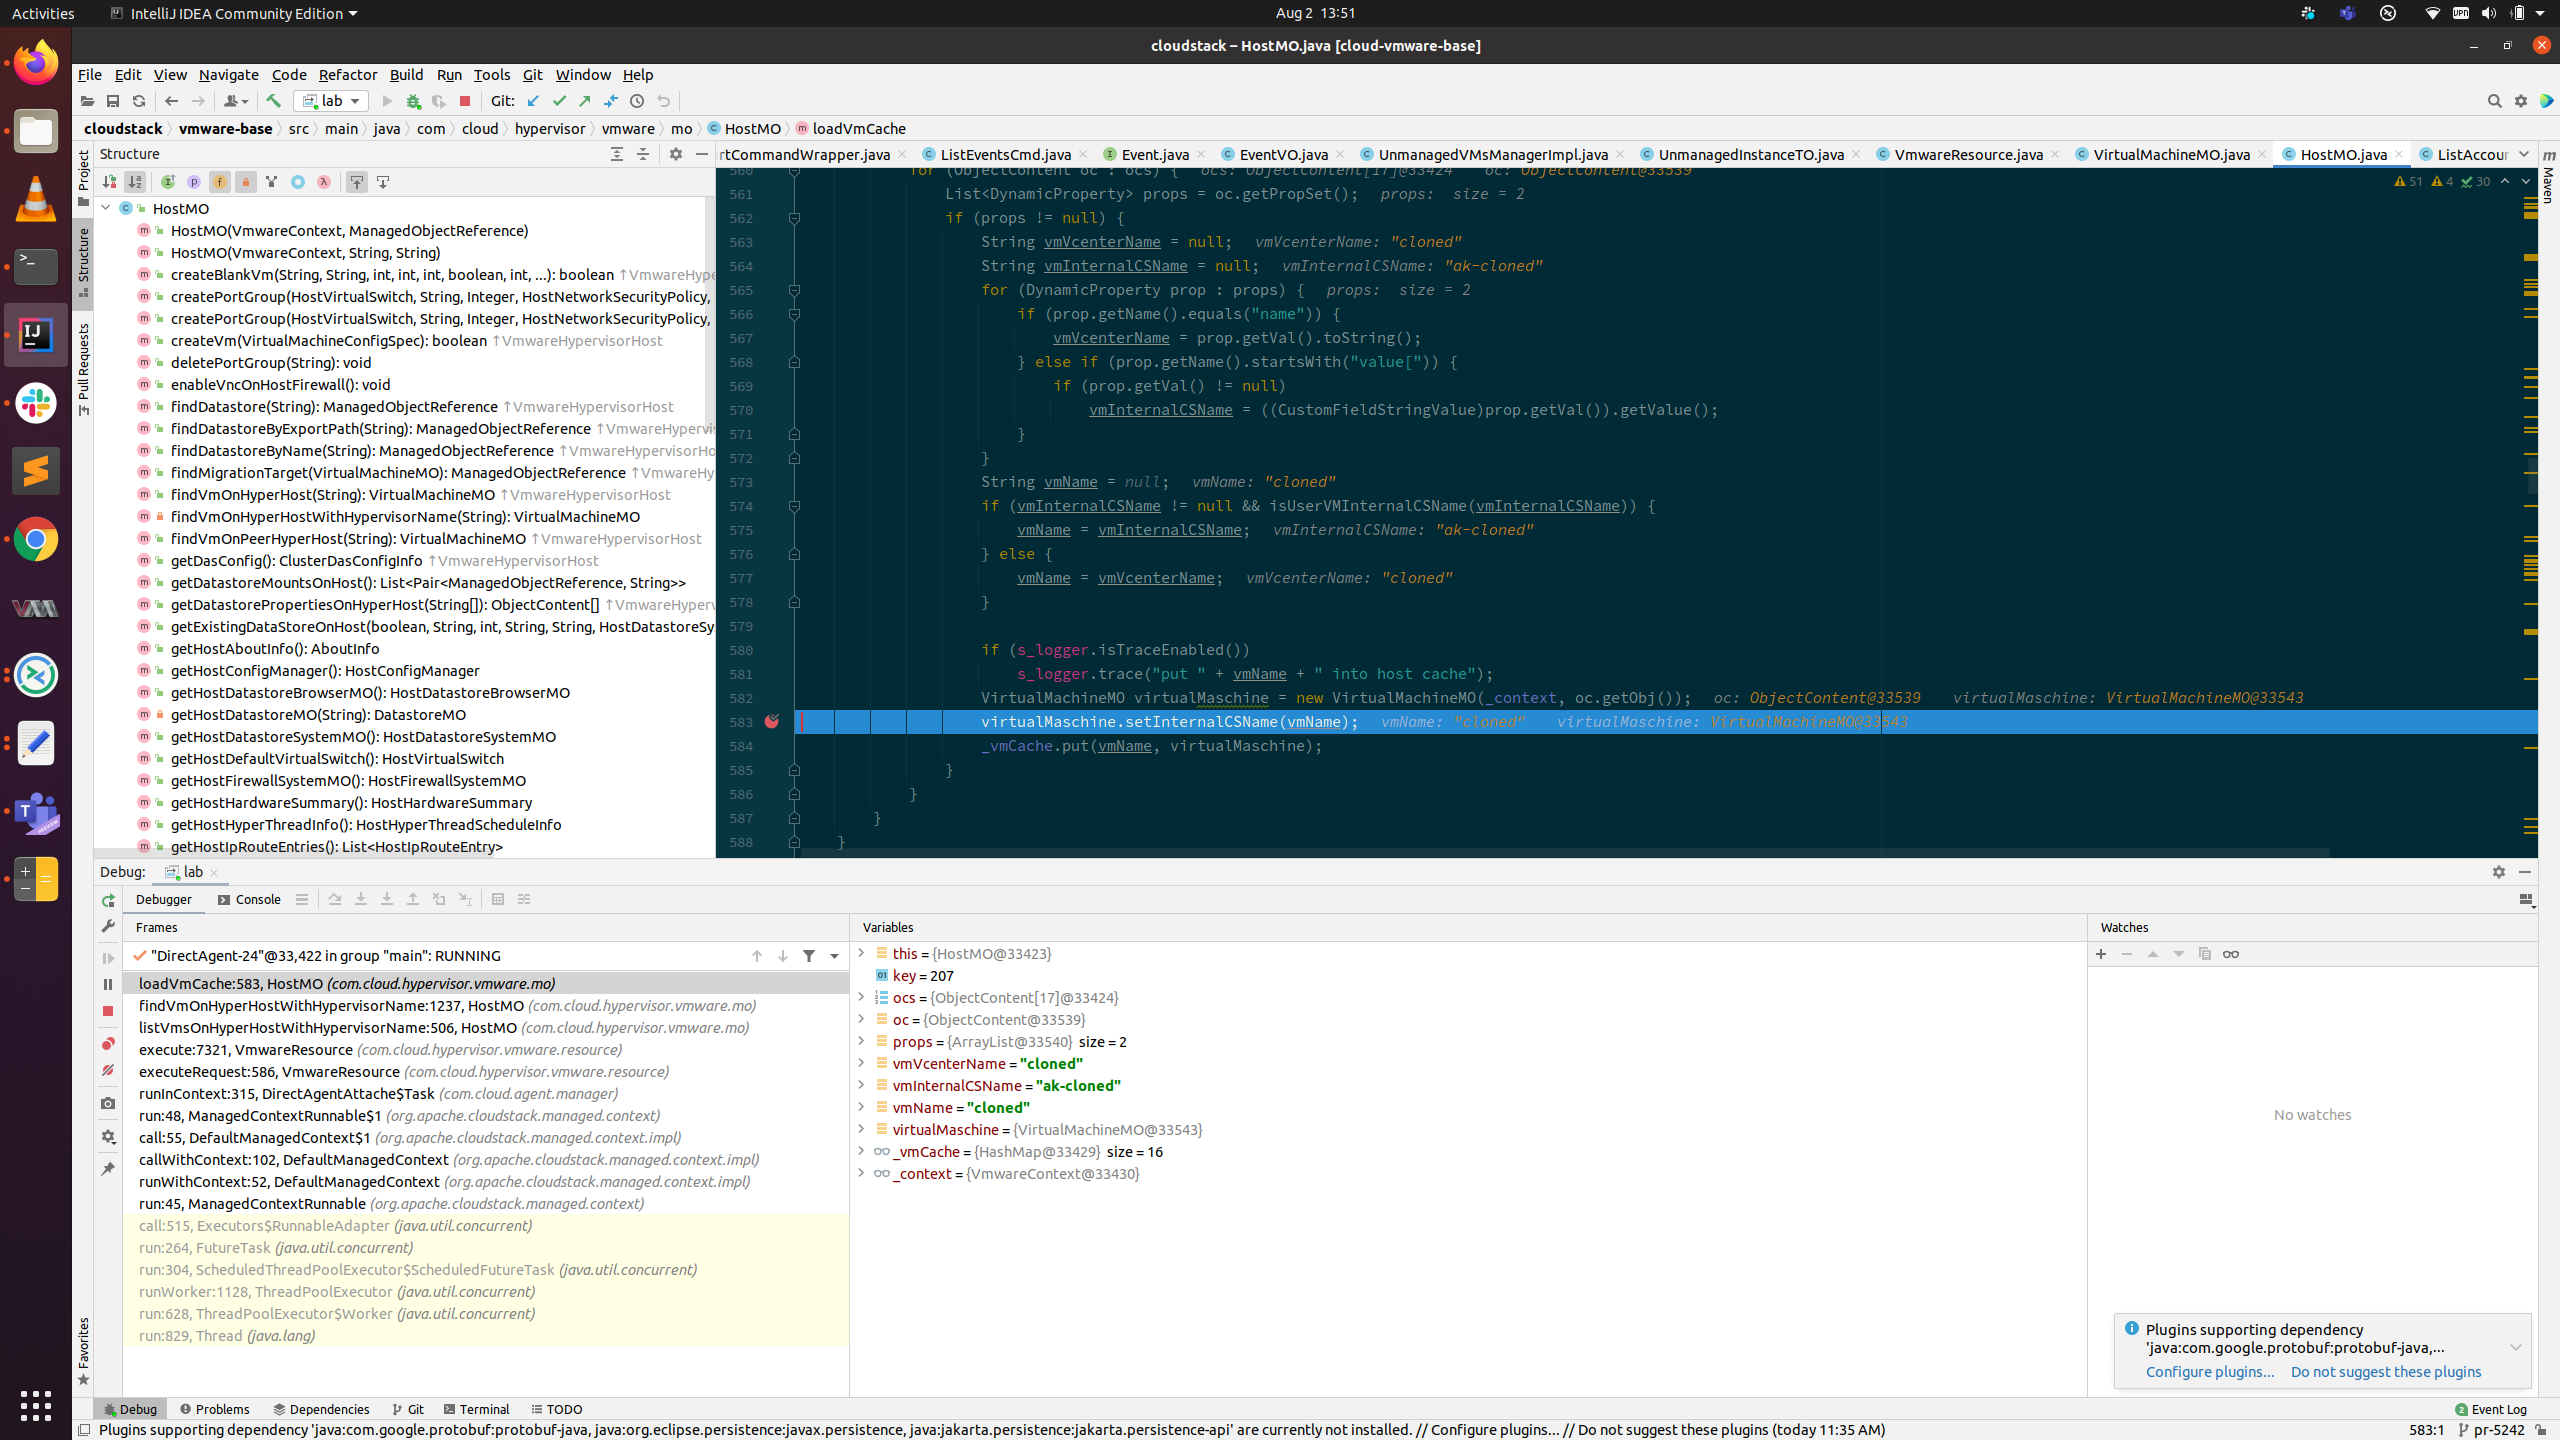Click the Update Project icon in Git toolbar
This screenshot has height=1440, width=2560.
(533, 100)
